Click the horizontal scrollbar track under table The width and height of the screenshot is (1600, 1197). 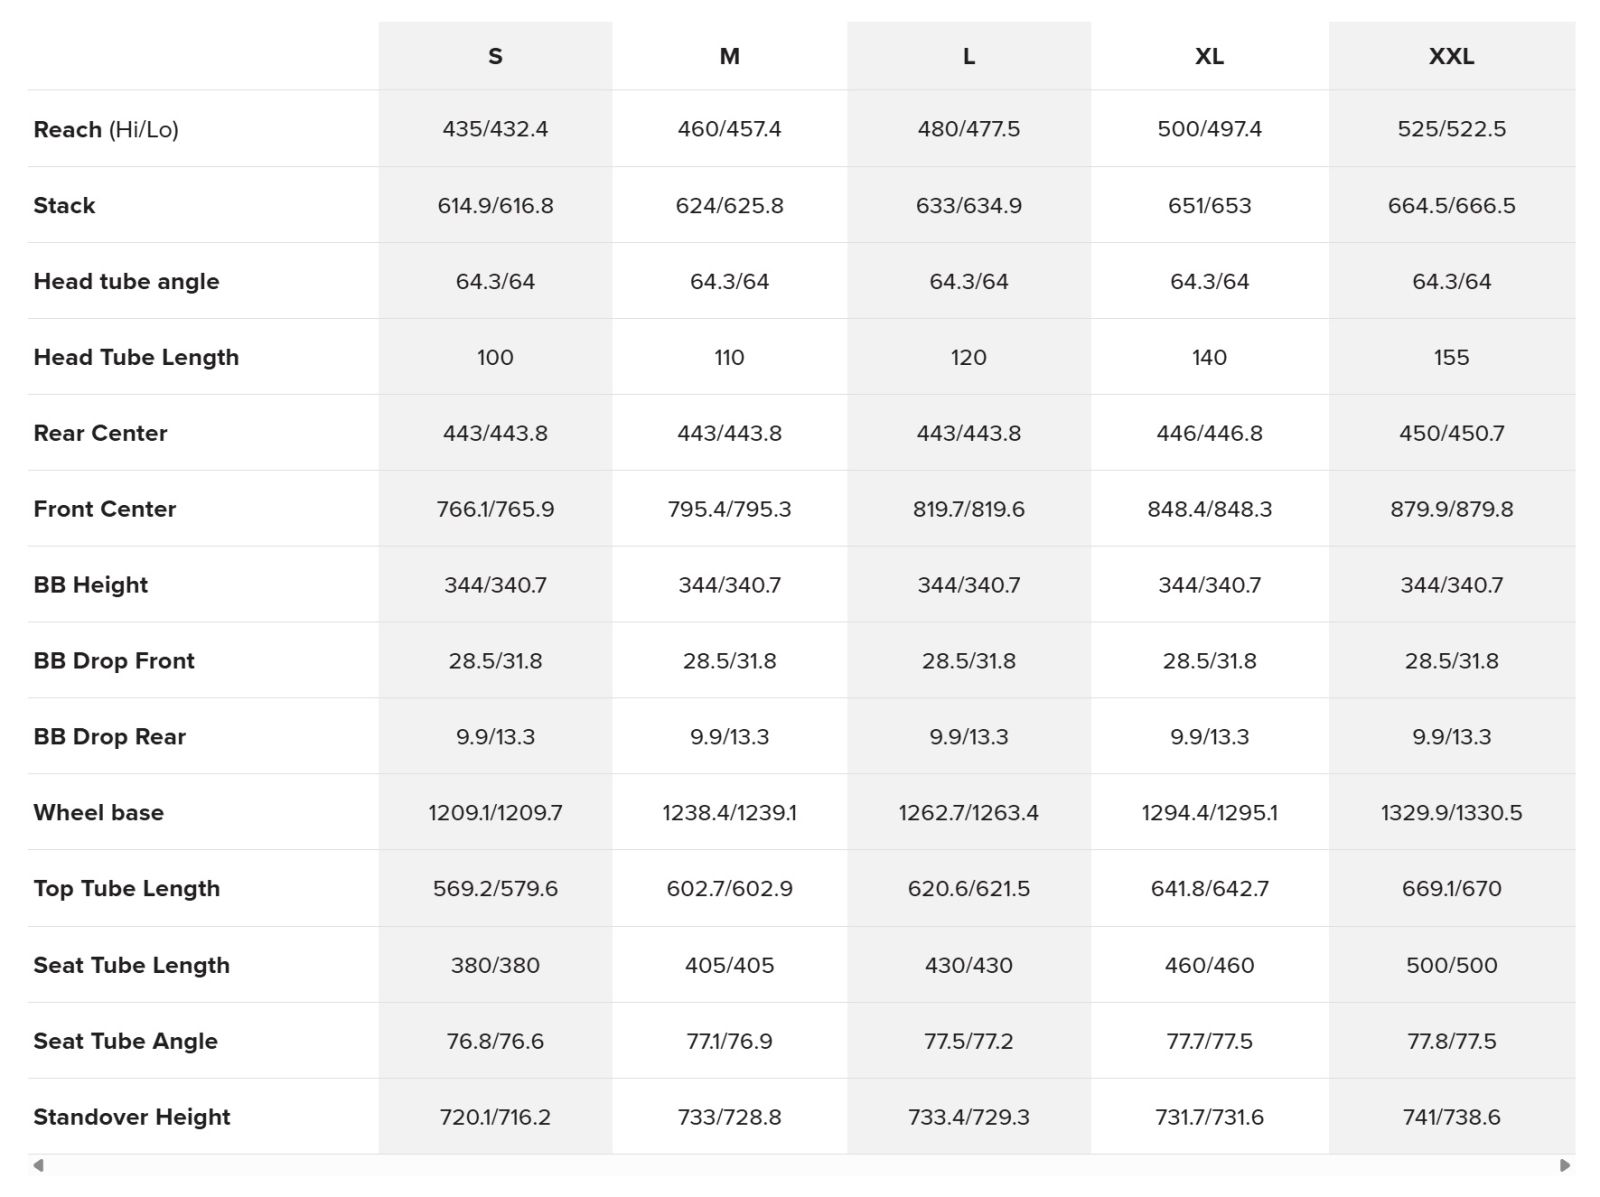pyautogui.click(x=800, y=1165)
